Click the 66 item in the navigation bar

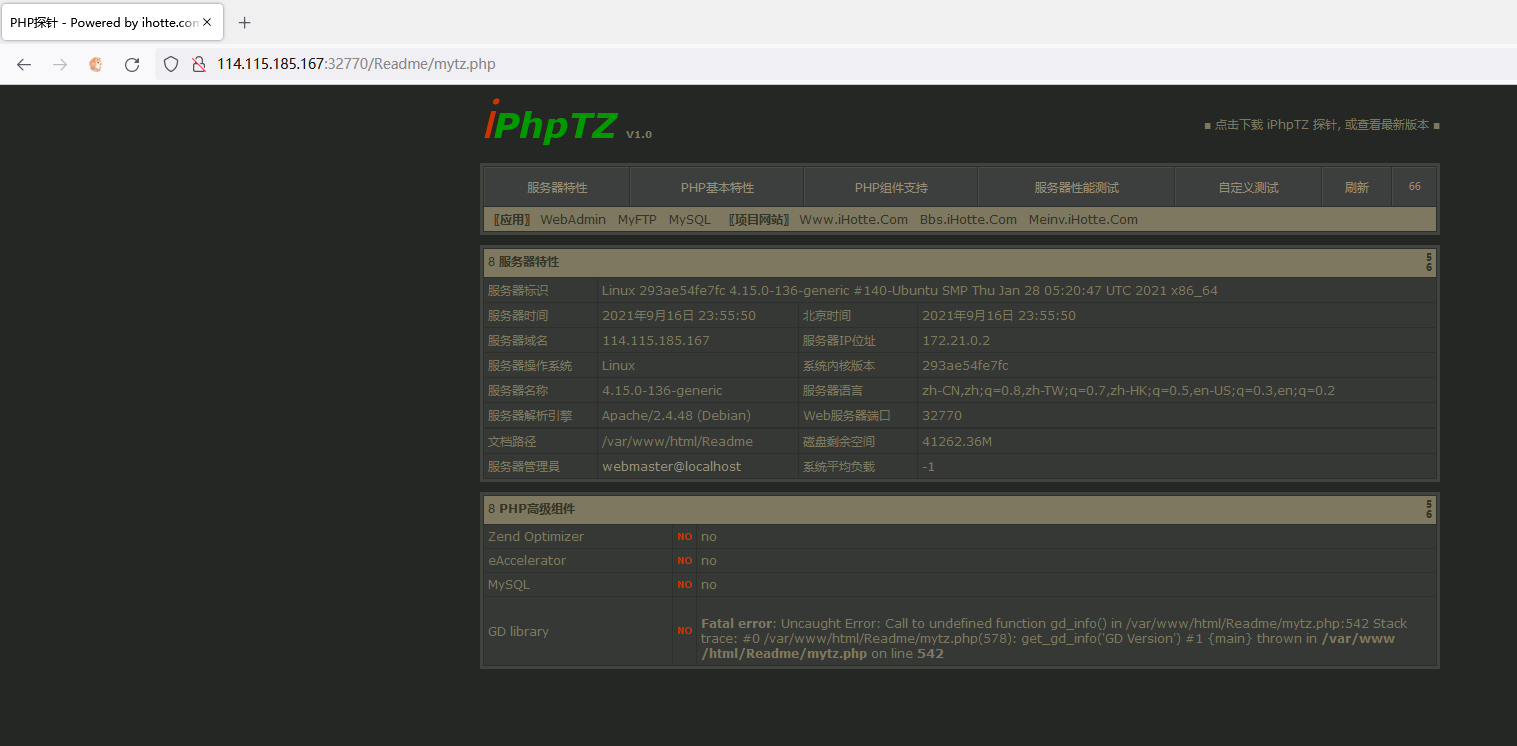(x=1414, y=187)
